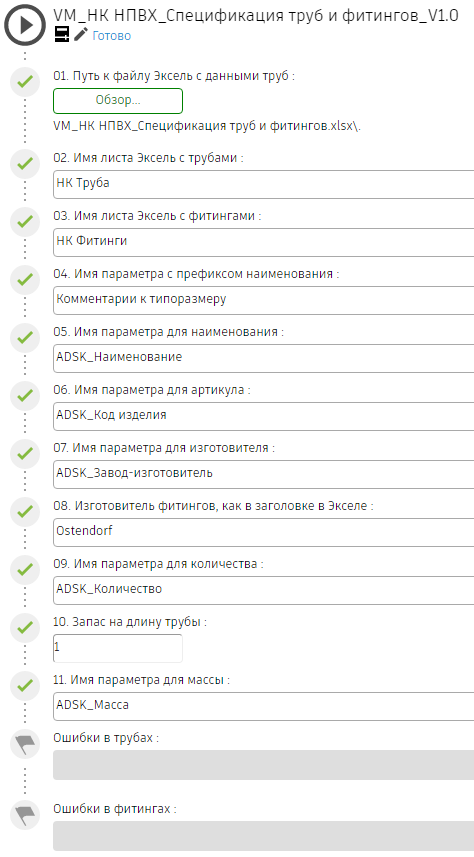The width and height of the screenshot is (474, 857).
Task: Run the script with the play button
Action: (25, 25)
